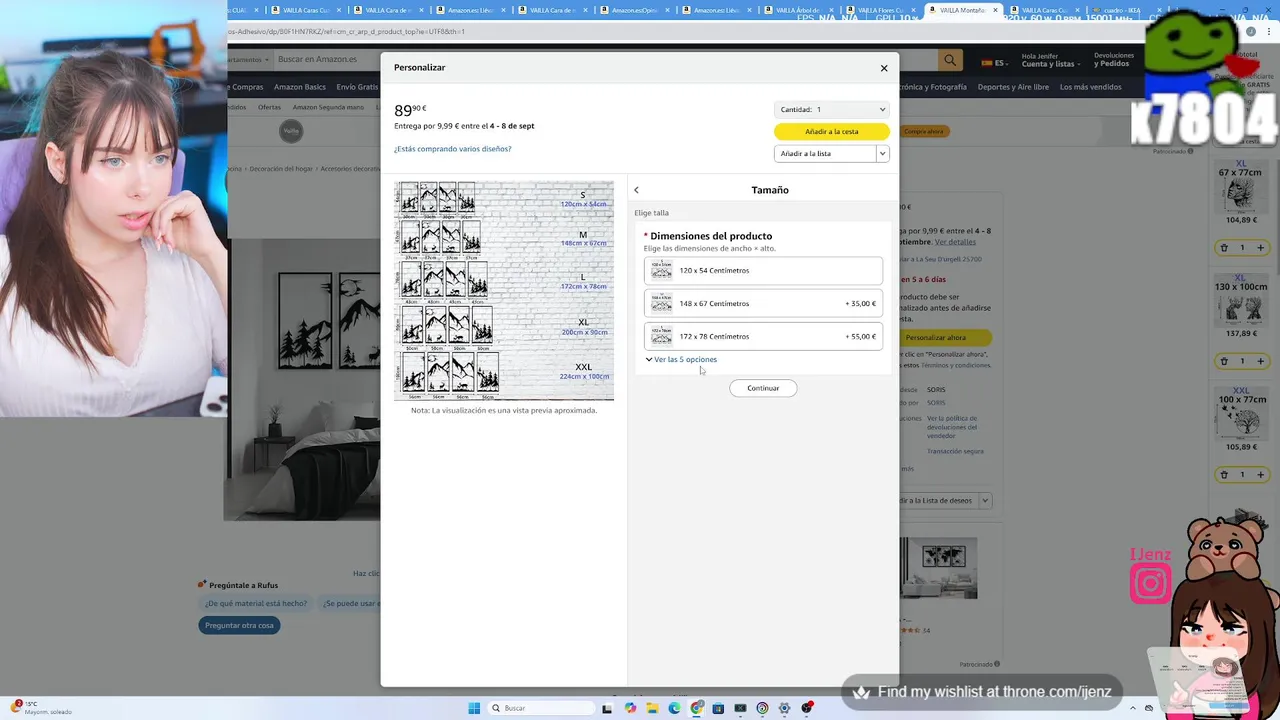Delete the 67 x 77cm cart item

pos(1224,248)
